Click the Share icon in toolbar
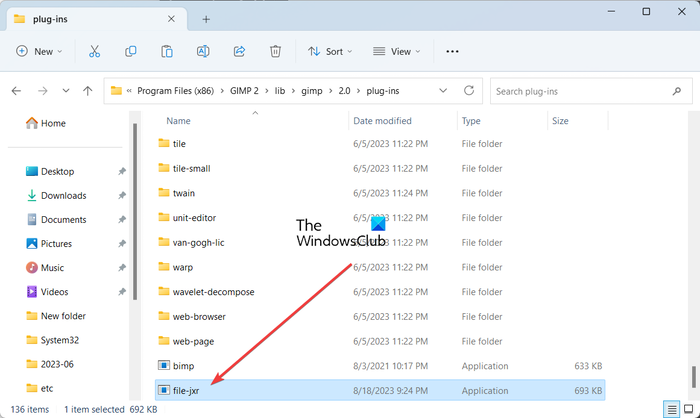The width and height of the screenshot is (700, 418). tap(239, 51)
